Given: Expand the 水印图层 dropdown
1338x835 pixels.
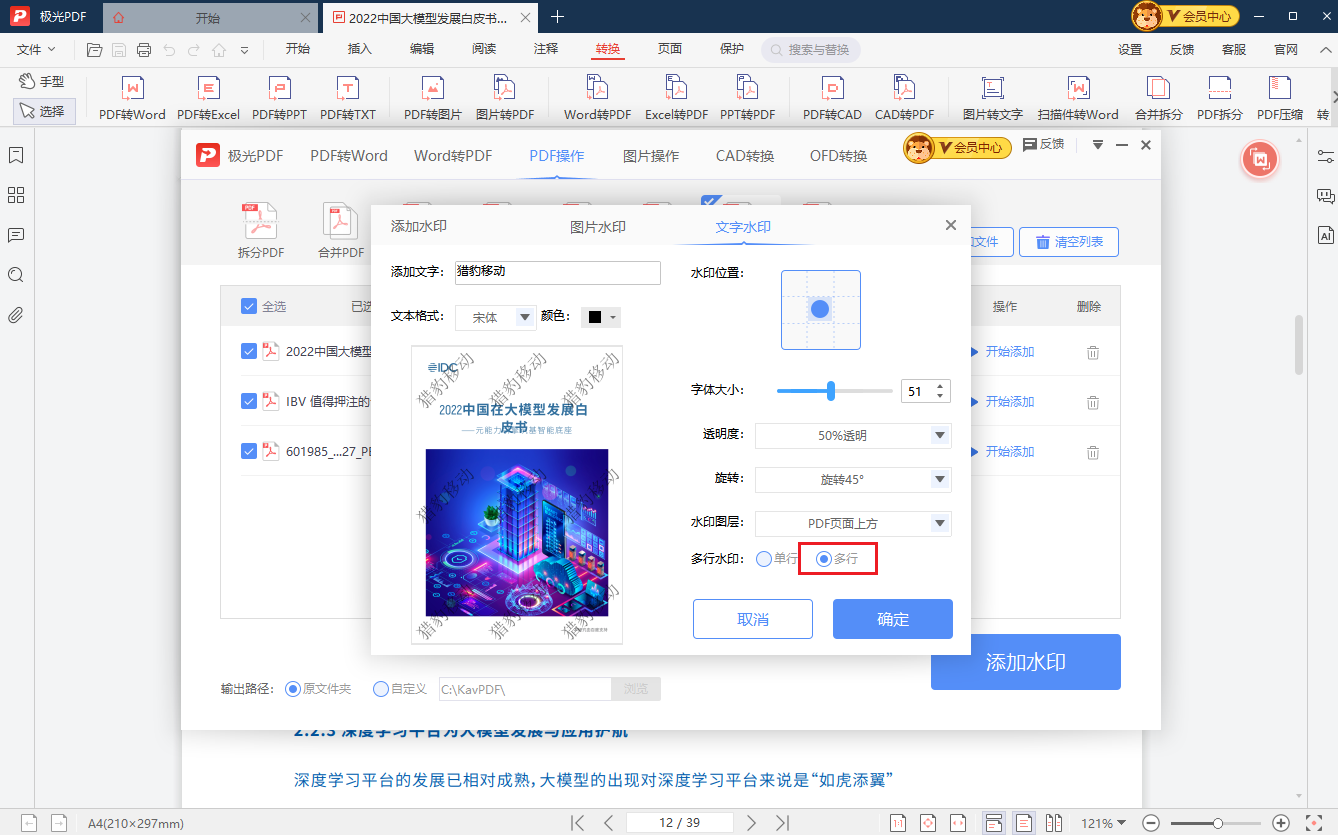Looking at the screenshot, I should click(x=853, y=523).
